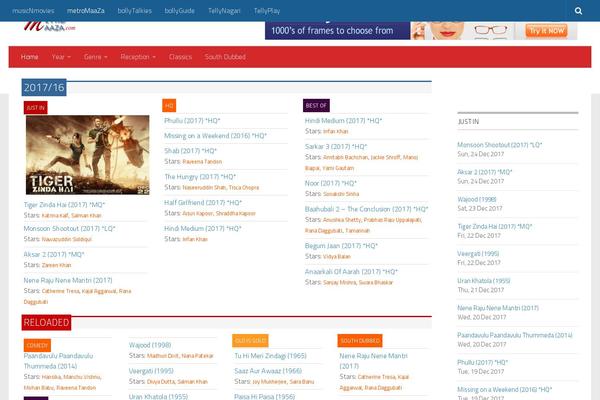The height and width of the screenshot is (400, 600).
Task: Click the metroMaaza site logo
Action: click(50, 27)
